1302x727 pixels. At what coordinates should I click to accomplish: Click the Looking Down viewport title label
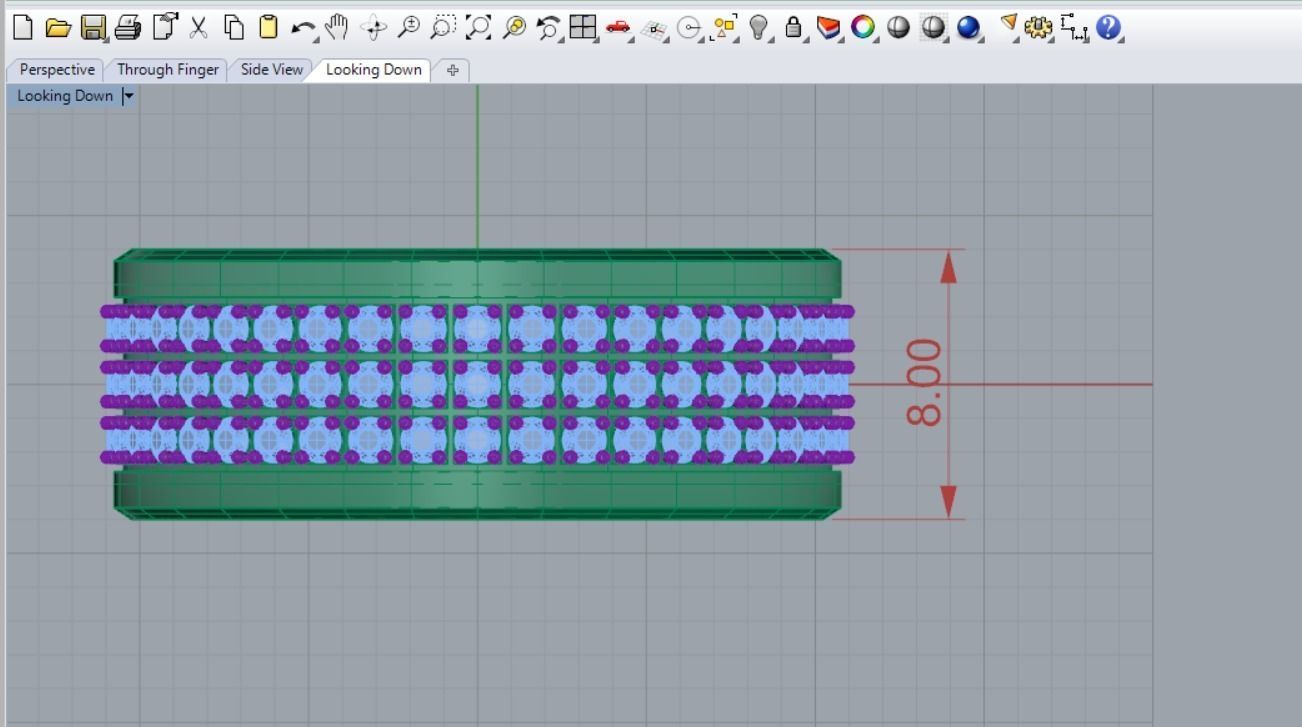point(65,96)
